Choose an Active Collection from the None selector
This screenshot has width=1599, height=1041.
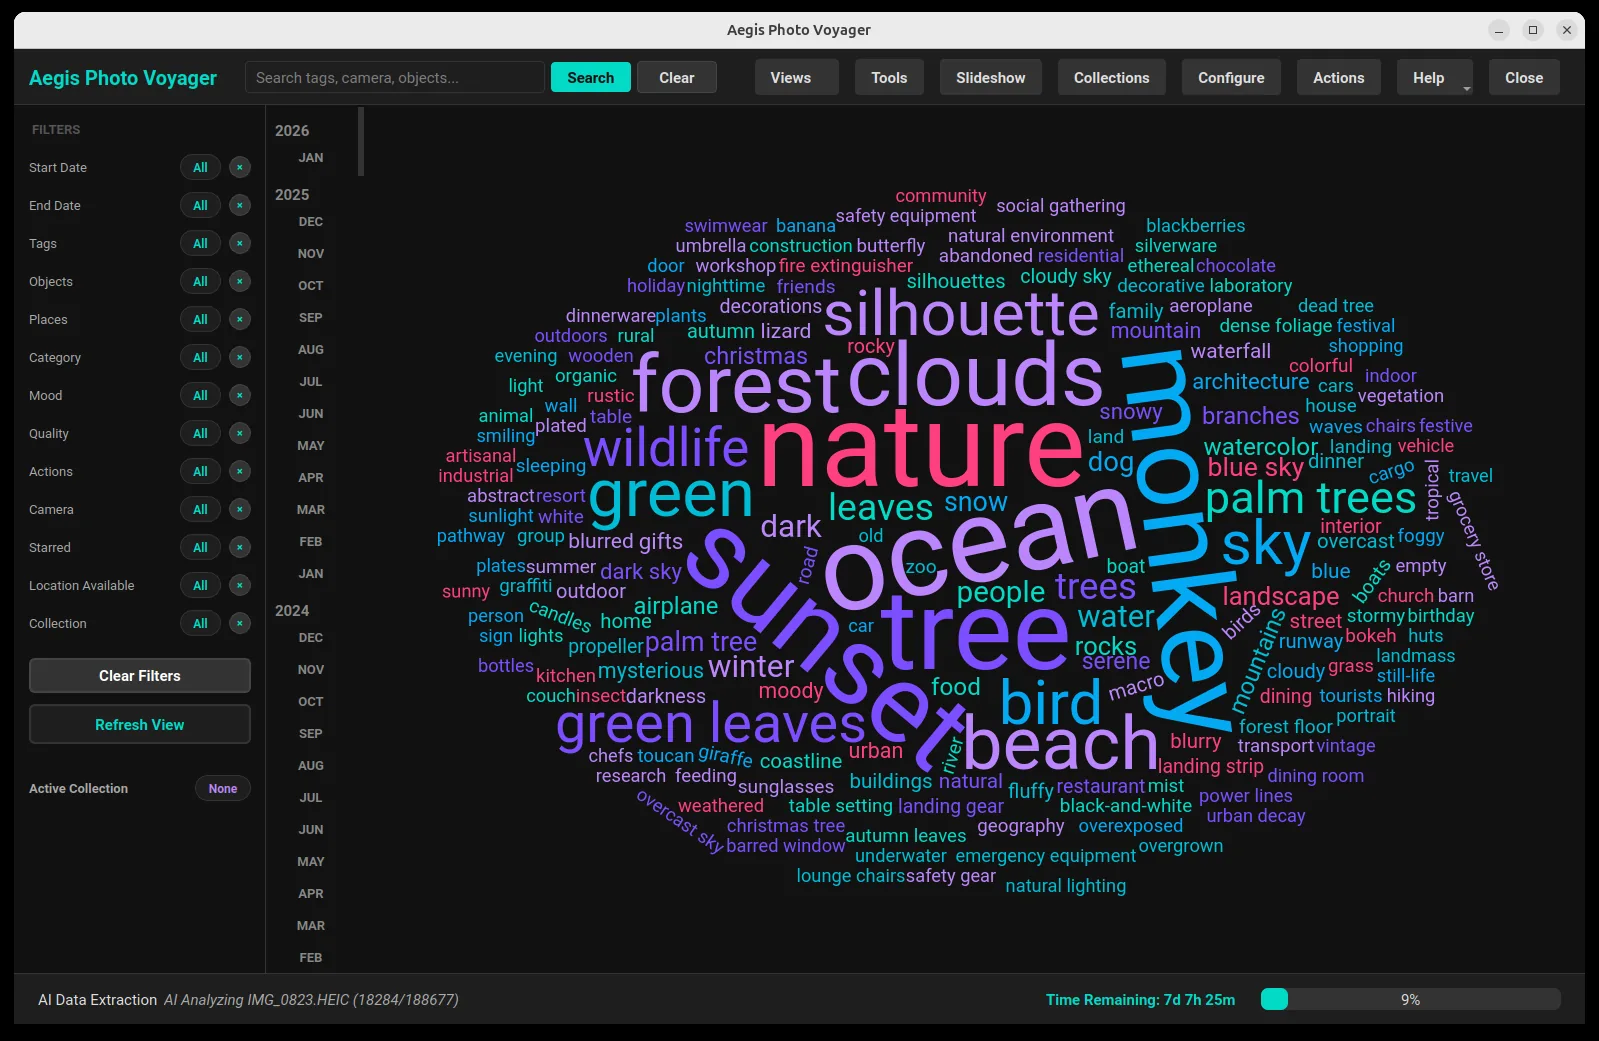(223, 788)
